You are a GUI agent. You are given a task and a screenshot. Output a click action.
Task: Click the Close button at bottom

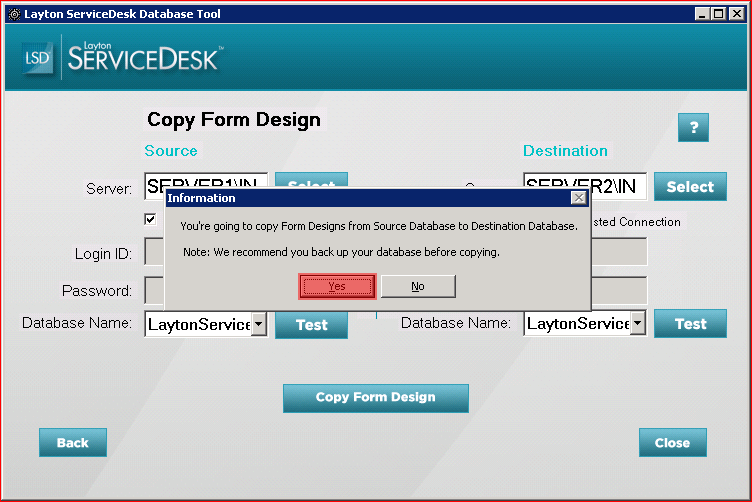[x=672, y=442]
